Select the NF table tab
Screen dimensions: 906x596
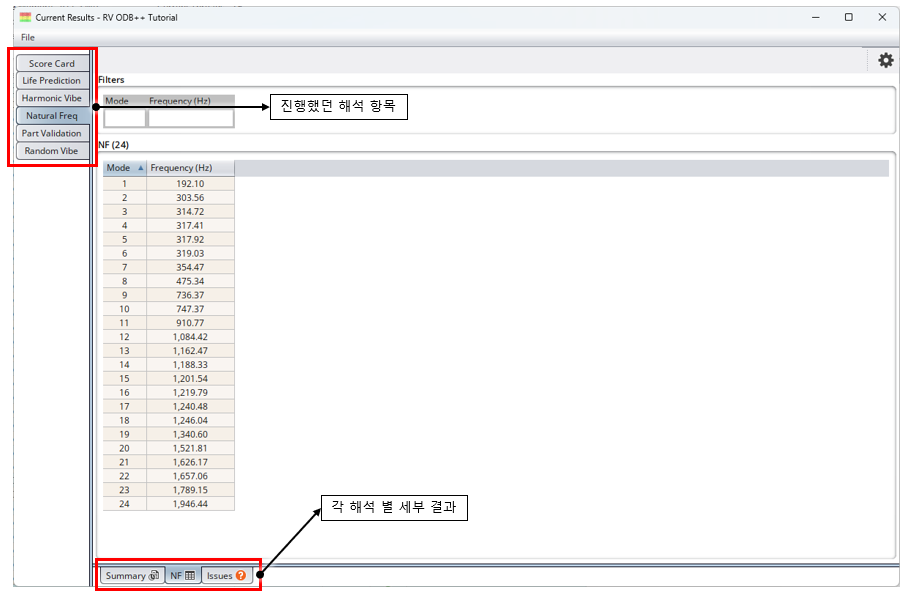point(182,576)
